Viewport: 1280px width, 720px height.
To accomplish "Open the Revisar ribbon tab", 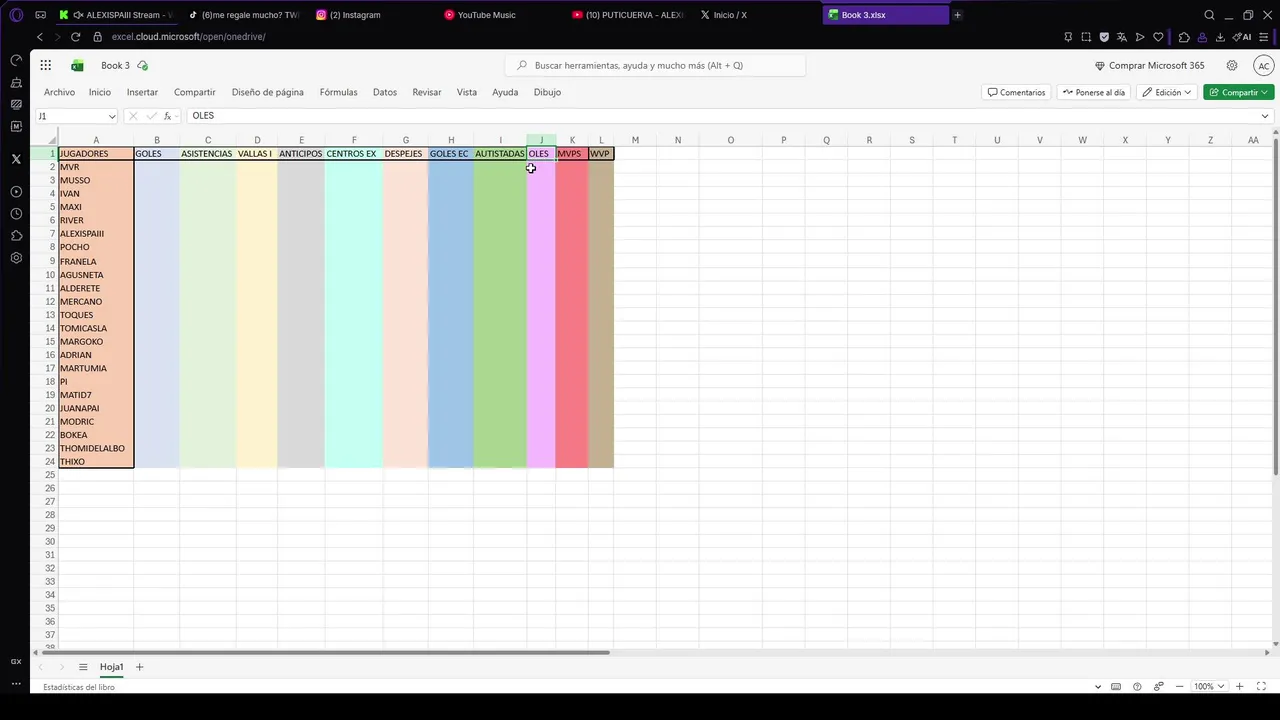I will point(427,92).
